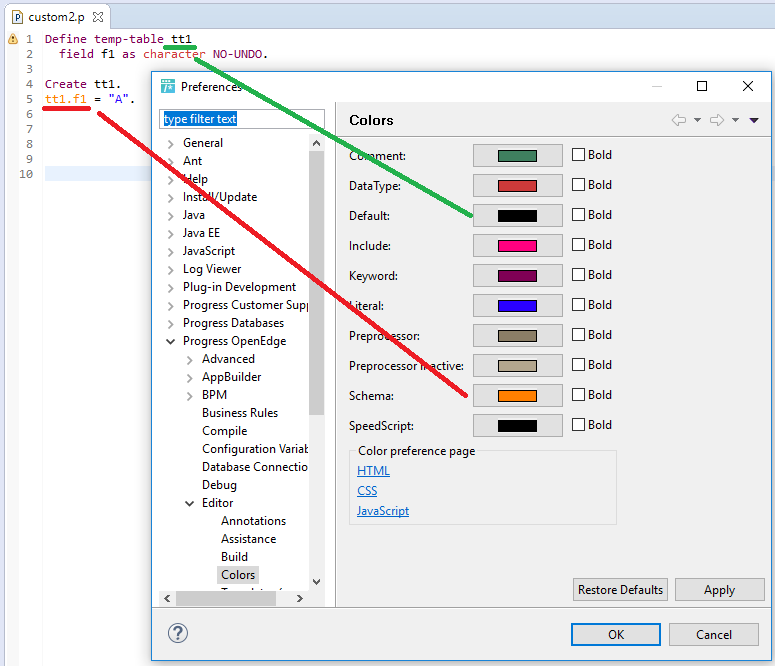Enable Bold for DataType color

tap(578, 185)
